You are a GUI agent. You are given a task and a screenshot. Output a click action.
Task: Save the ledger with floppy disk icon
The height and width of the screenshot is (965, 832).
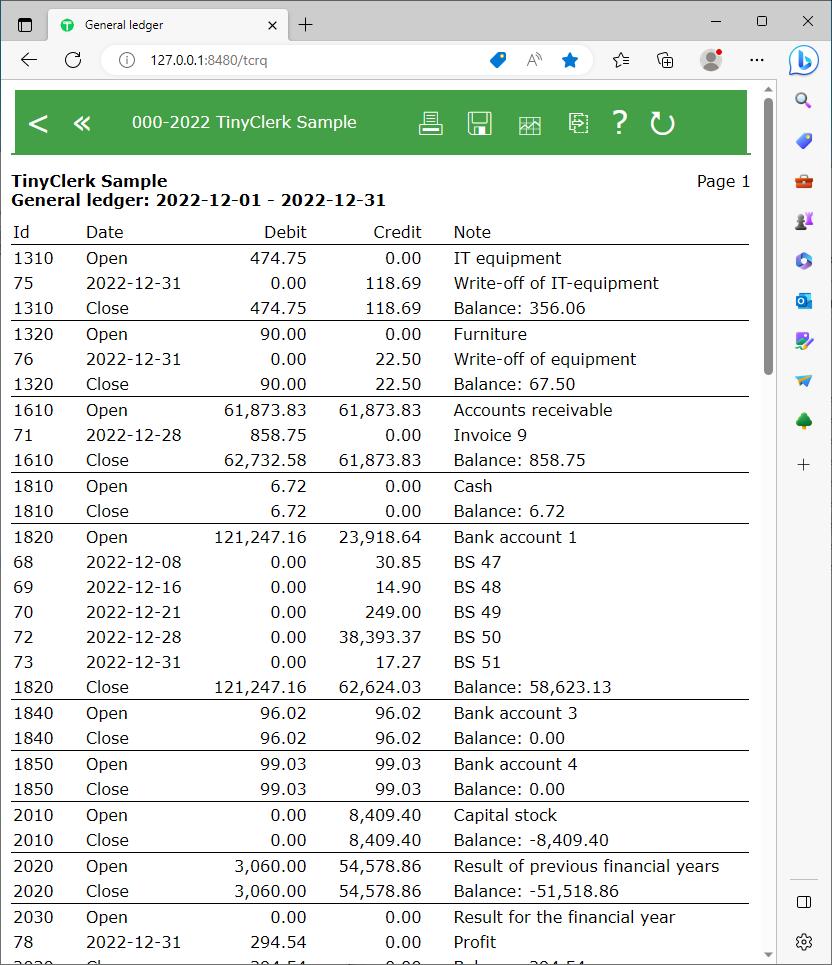[x=479, y=123]
